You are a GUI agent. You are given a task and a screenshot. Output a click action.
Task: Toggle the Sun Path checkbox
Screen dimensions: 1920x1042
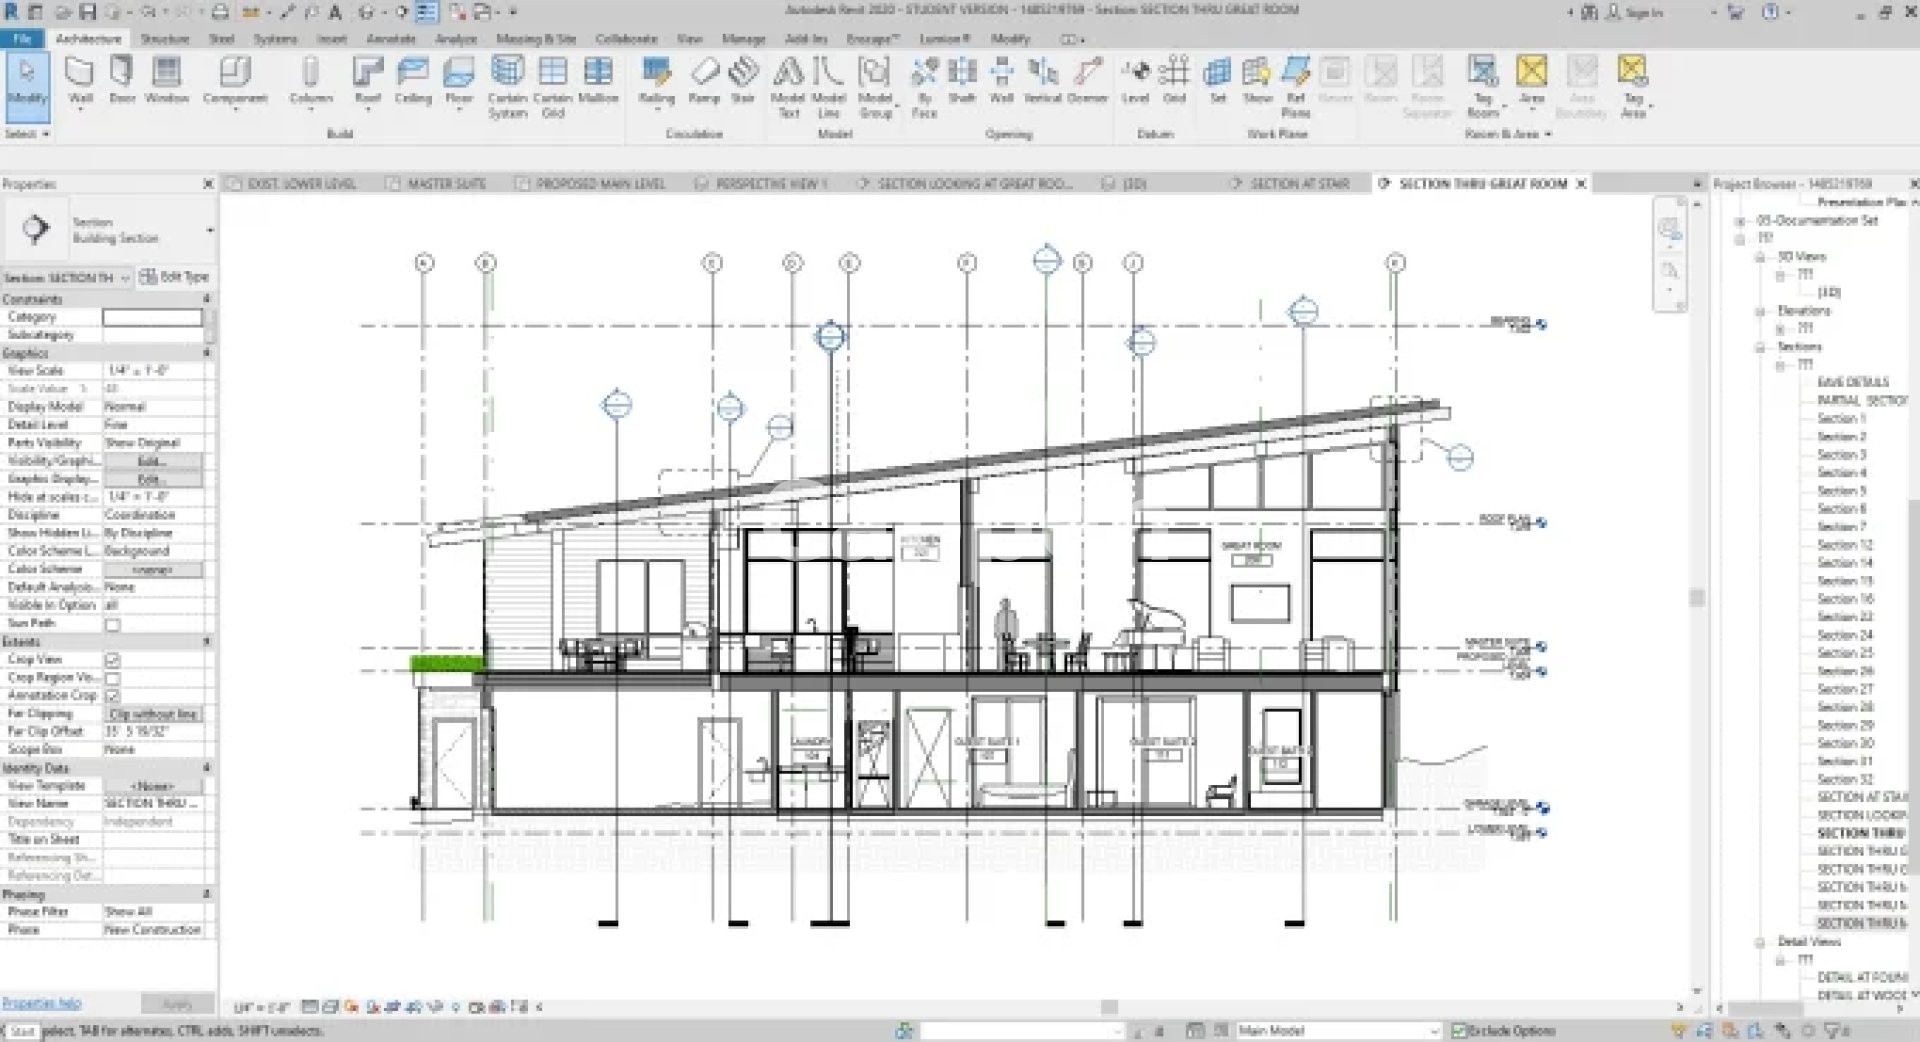[113, 624]
